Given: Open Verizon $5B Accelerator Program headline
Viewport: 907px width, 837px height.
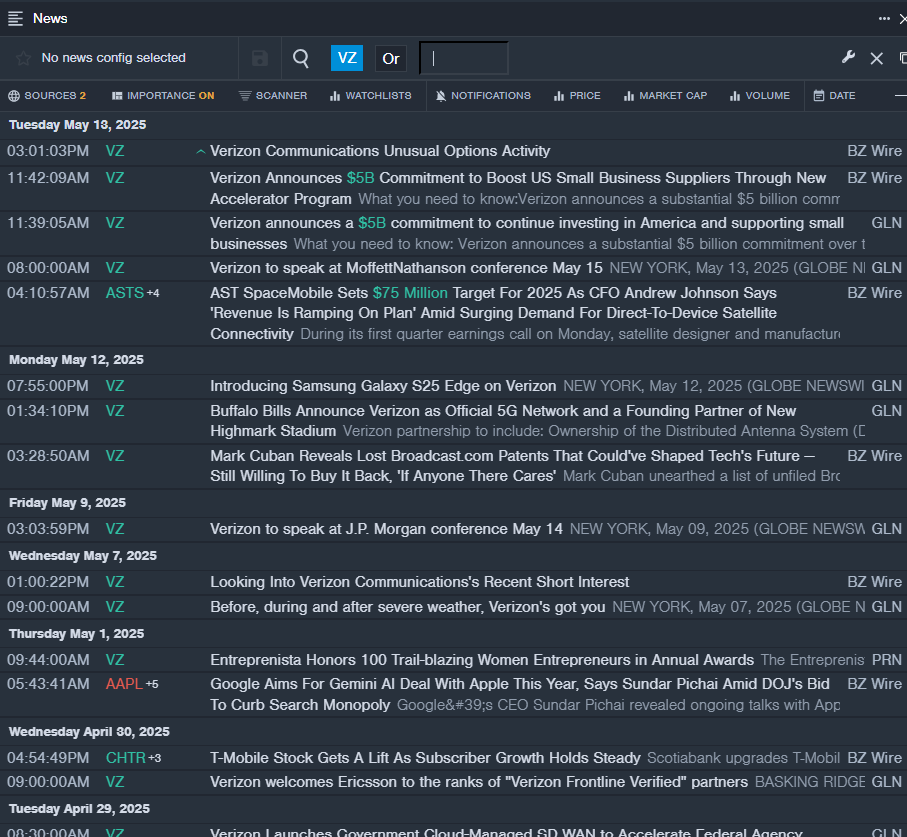Looking at the screenshot, I should 518,188.
